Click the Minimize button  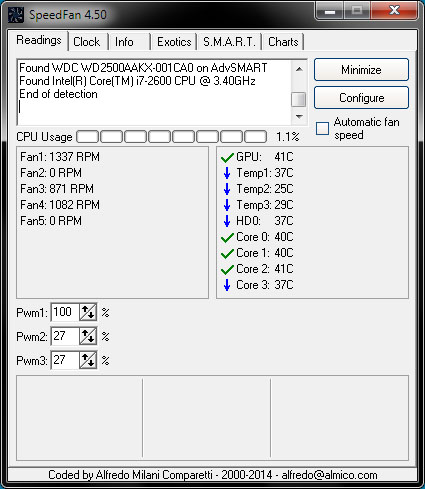click(361, 70)
